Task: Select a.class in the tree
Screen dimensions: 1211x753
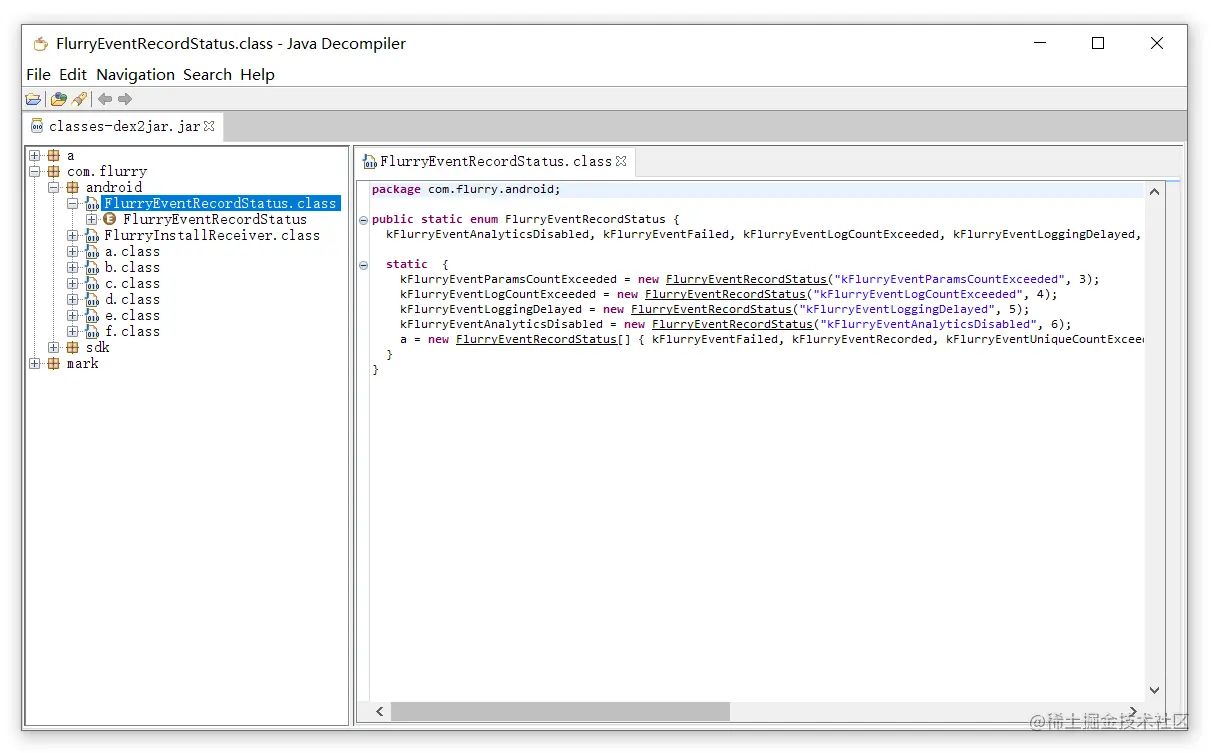Action: [x=132, y=252]
